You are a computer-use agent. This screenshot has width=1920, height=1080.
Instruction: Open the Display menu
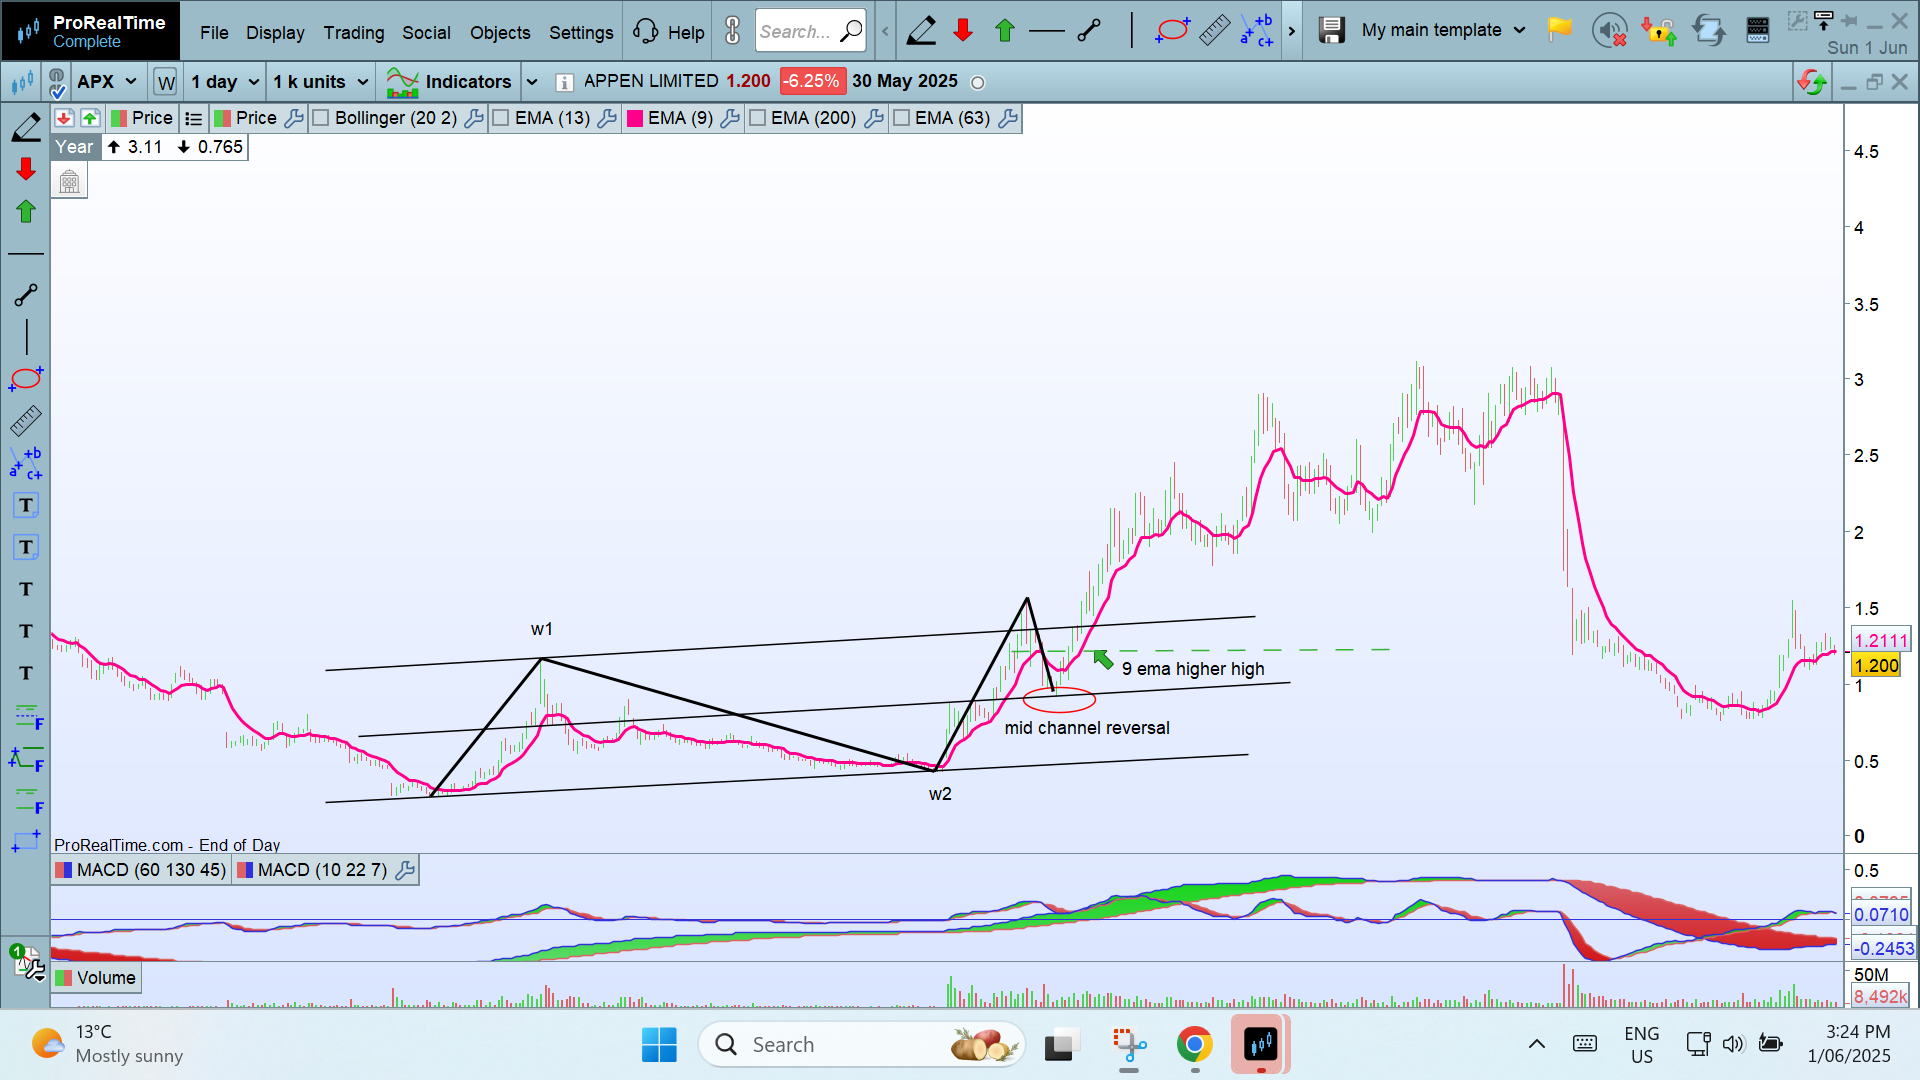(x=275, y=32)
